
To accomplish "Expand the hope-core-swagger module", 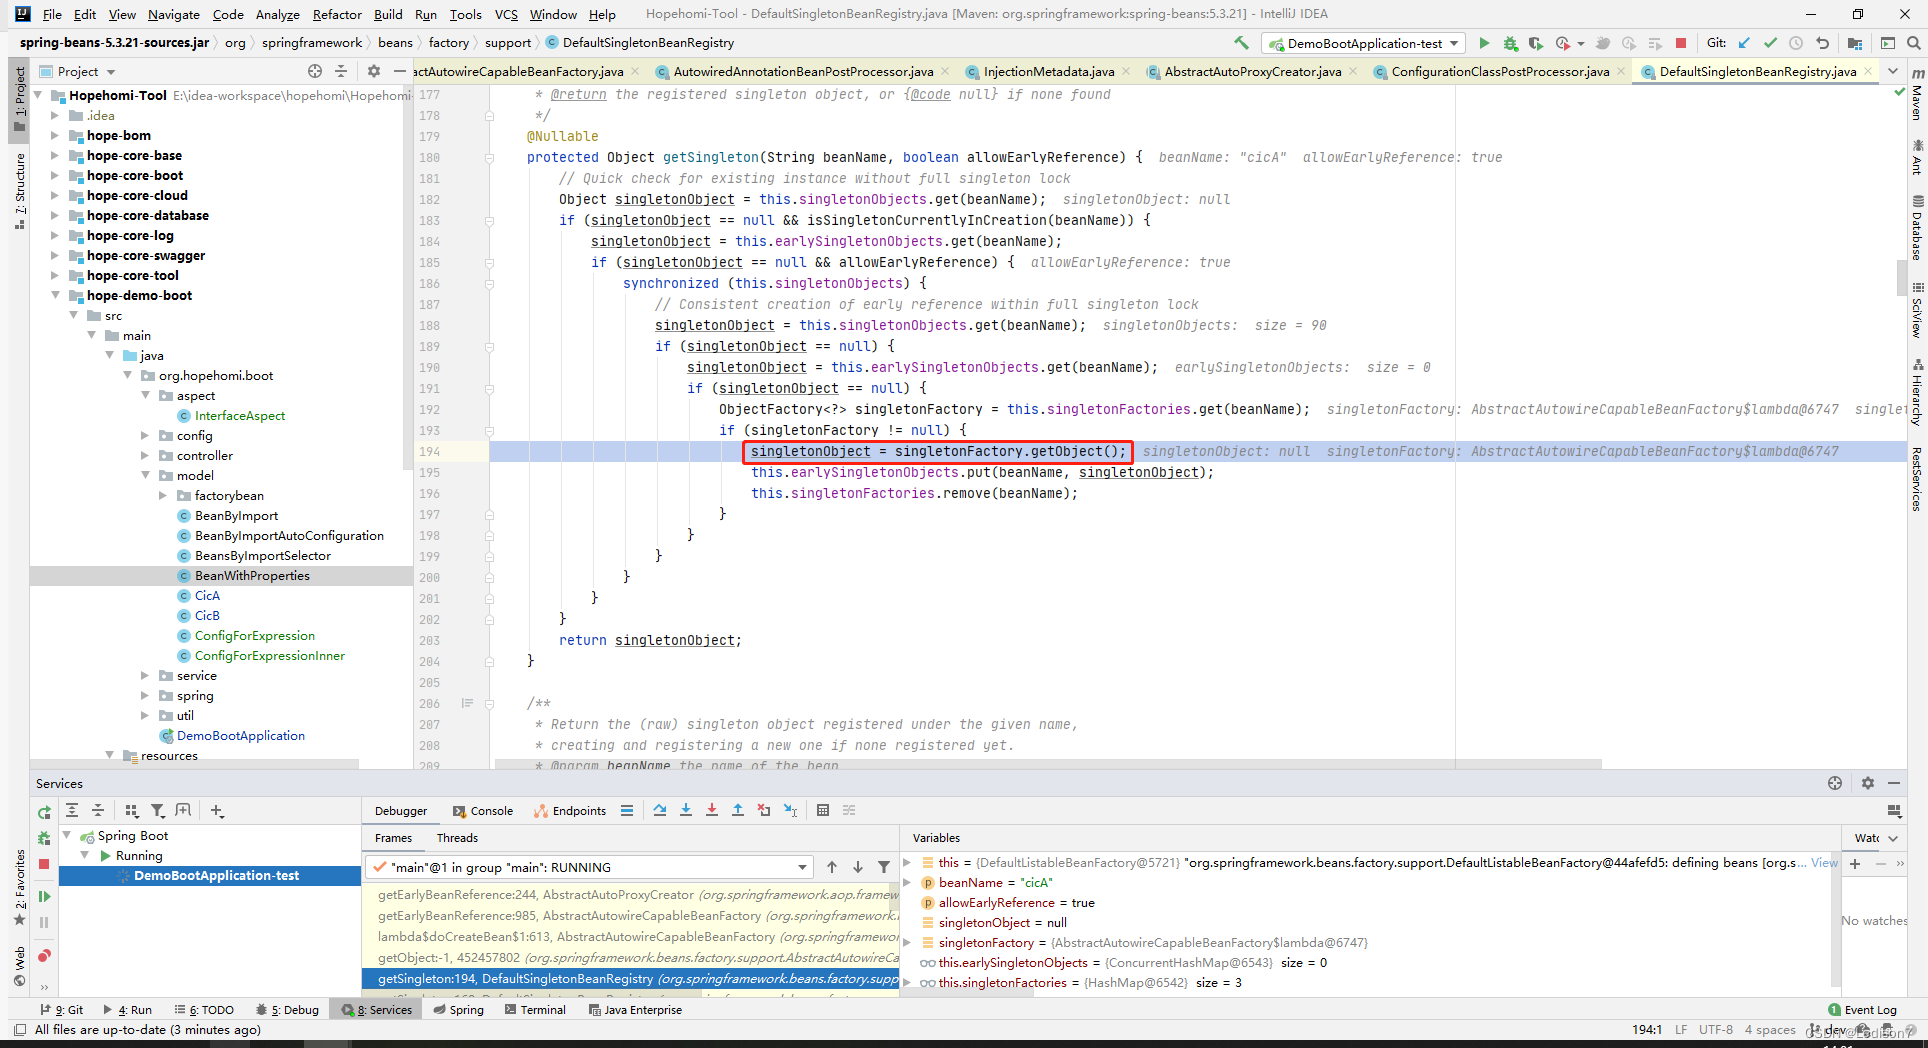I will [x=55, y=255].
